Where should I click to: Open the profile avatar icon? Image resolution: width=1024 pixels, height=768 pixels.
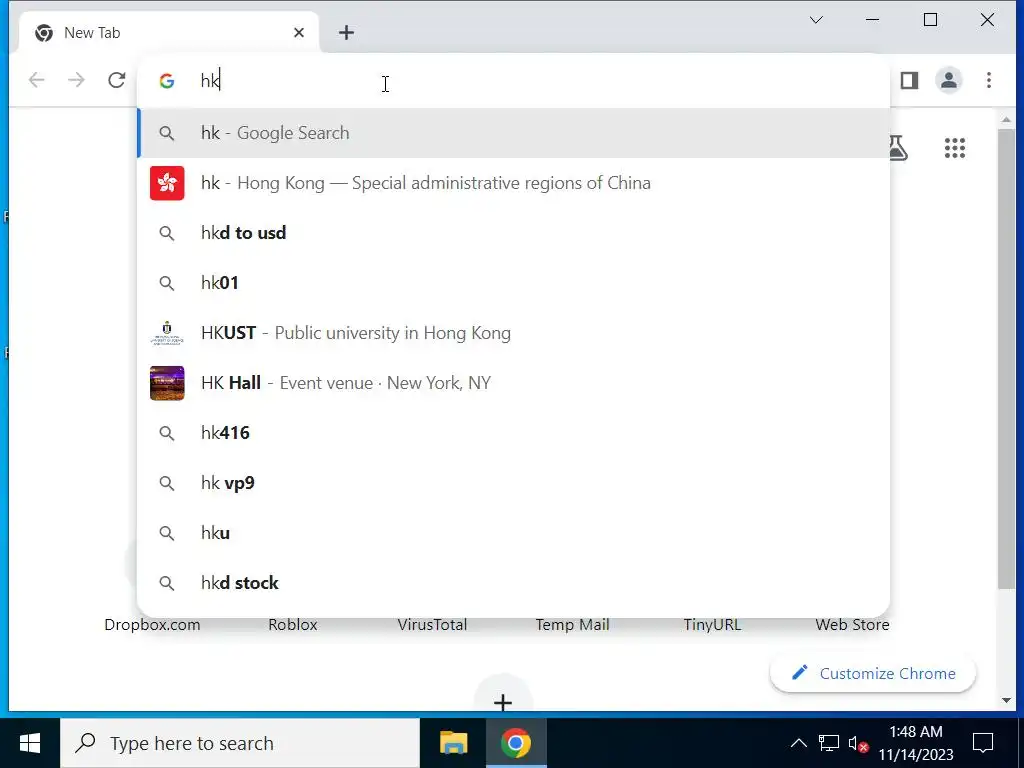coord(949,80)
